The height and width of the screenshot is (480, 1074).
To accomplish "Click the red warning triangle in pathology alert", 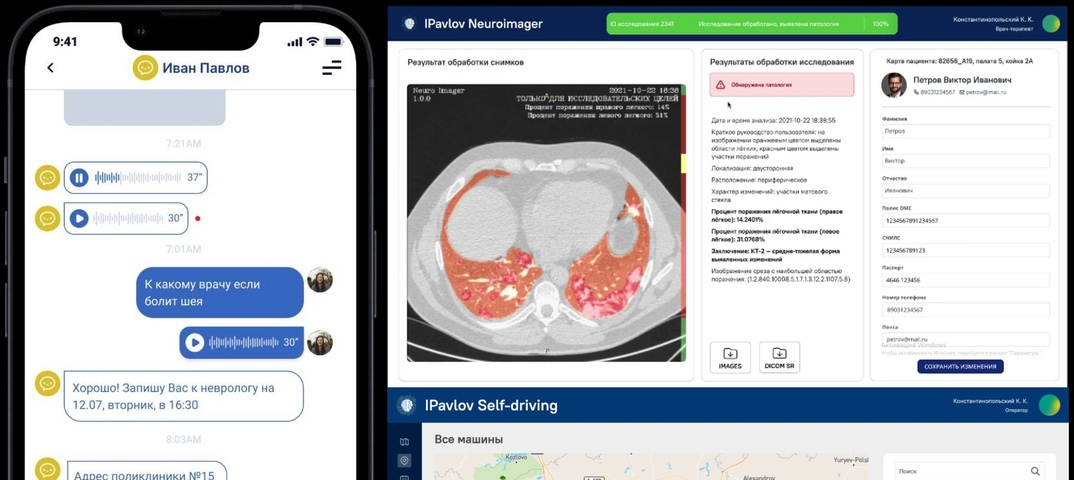I will coord(721,85).
